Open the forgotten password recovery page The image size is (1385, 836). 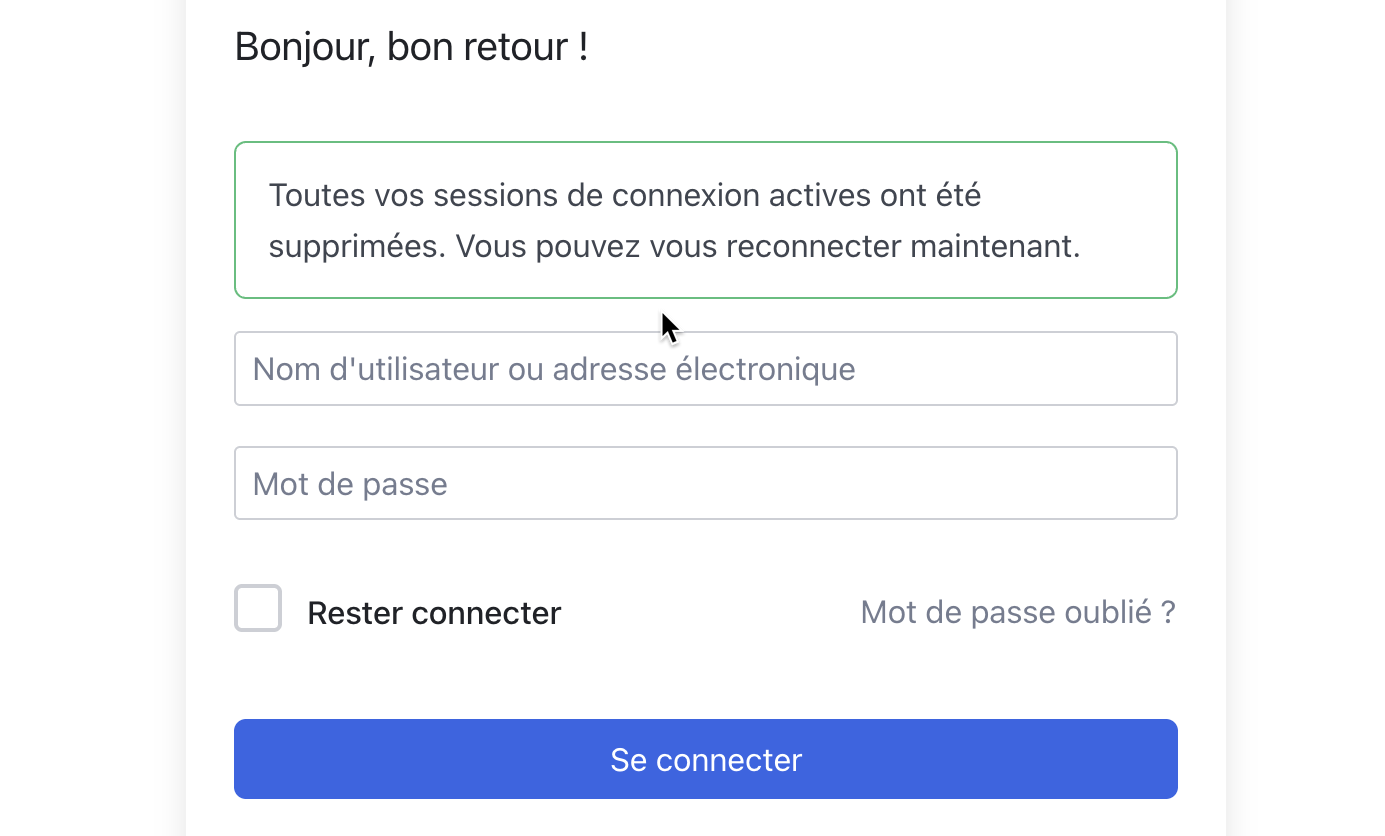coord(1017,612)
